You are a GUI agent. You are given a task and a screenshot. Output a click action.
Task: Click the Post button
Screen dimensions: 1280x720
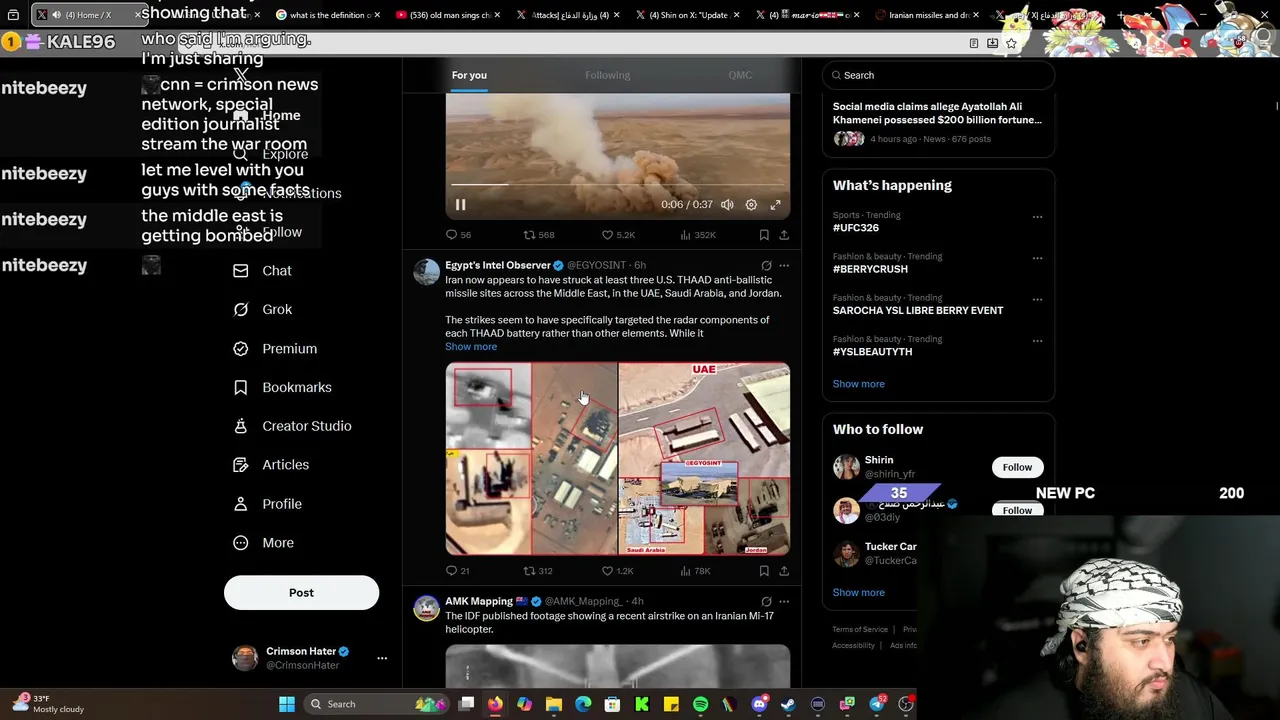point(301,593)
